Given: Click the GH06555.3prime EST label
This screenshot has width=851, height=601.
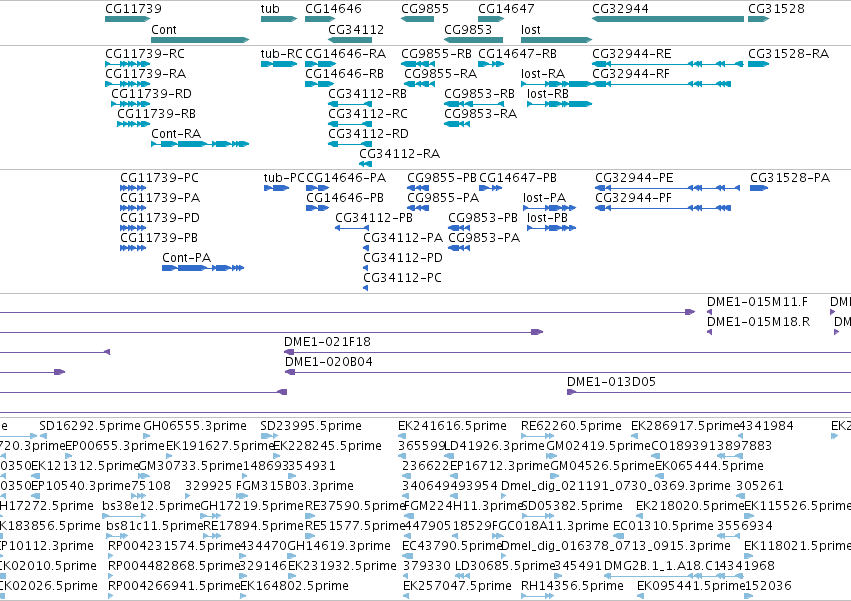Looking at the screenshot, I should [x=195, y=426].
